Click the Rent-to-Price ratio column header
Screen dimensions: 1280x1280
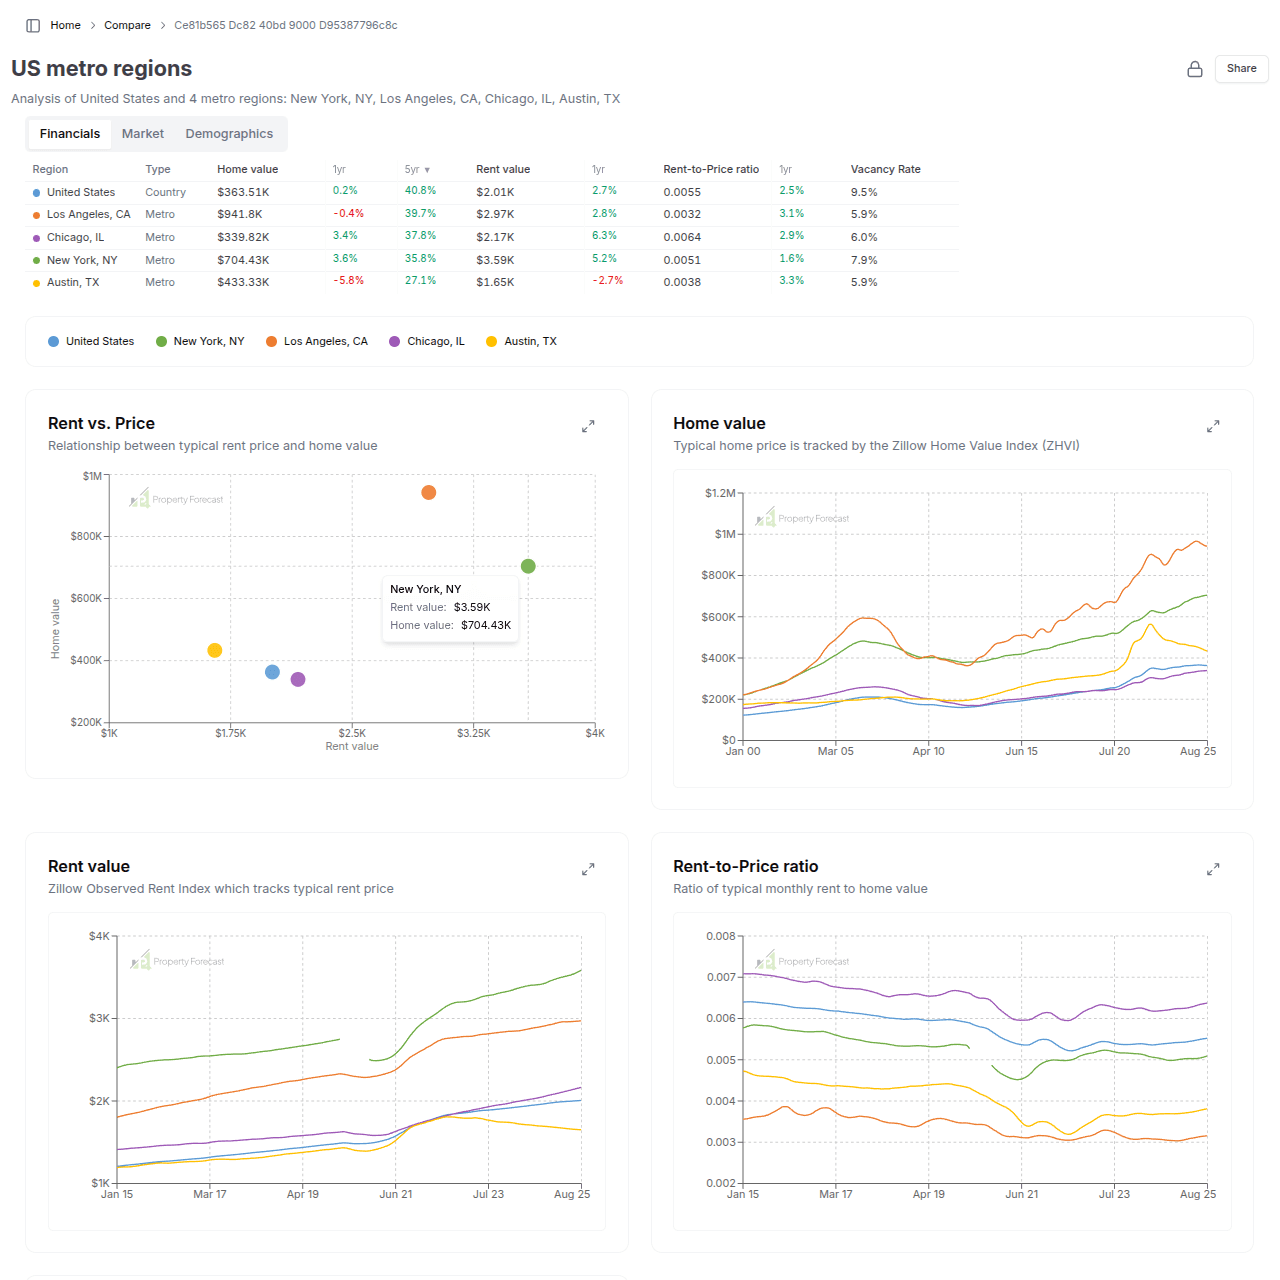[711, 169]
